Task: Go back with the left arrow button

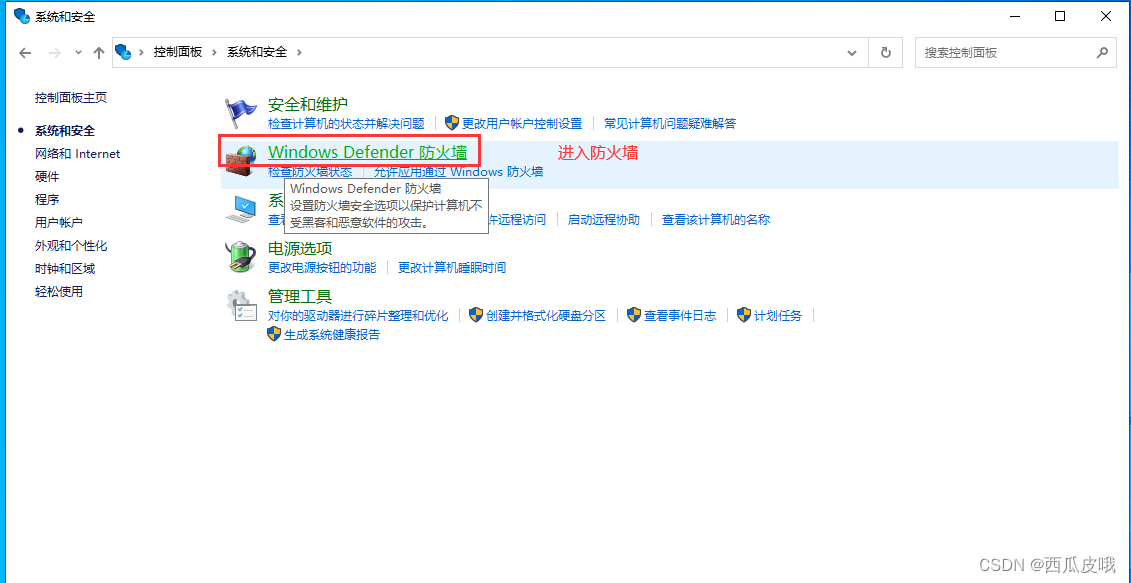Action: point(25,53)
